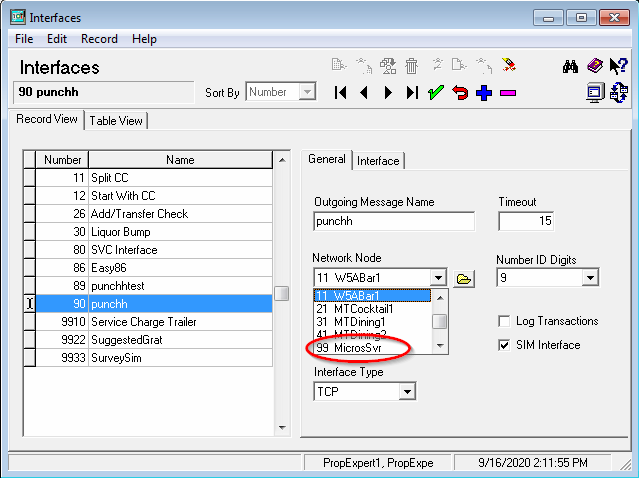Go to the first record

point(341,93)
